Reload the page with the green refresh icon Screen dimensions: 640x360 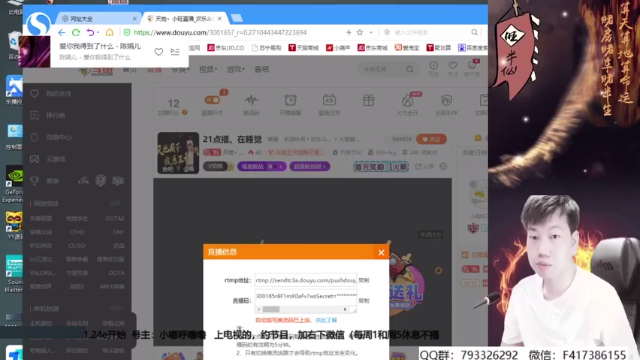coord(76,32)
